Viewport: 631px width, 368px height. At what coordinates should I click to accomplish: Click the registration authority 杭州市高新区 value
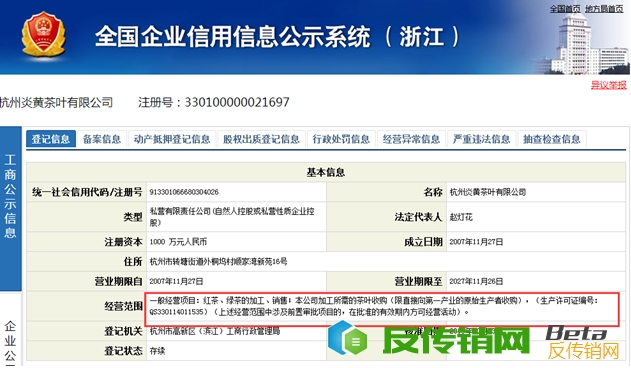pyautogui.click(x=215, y=331)
